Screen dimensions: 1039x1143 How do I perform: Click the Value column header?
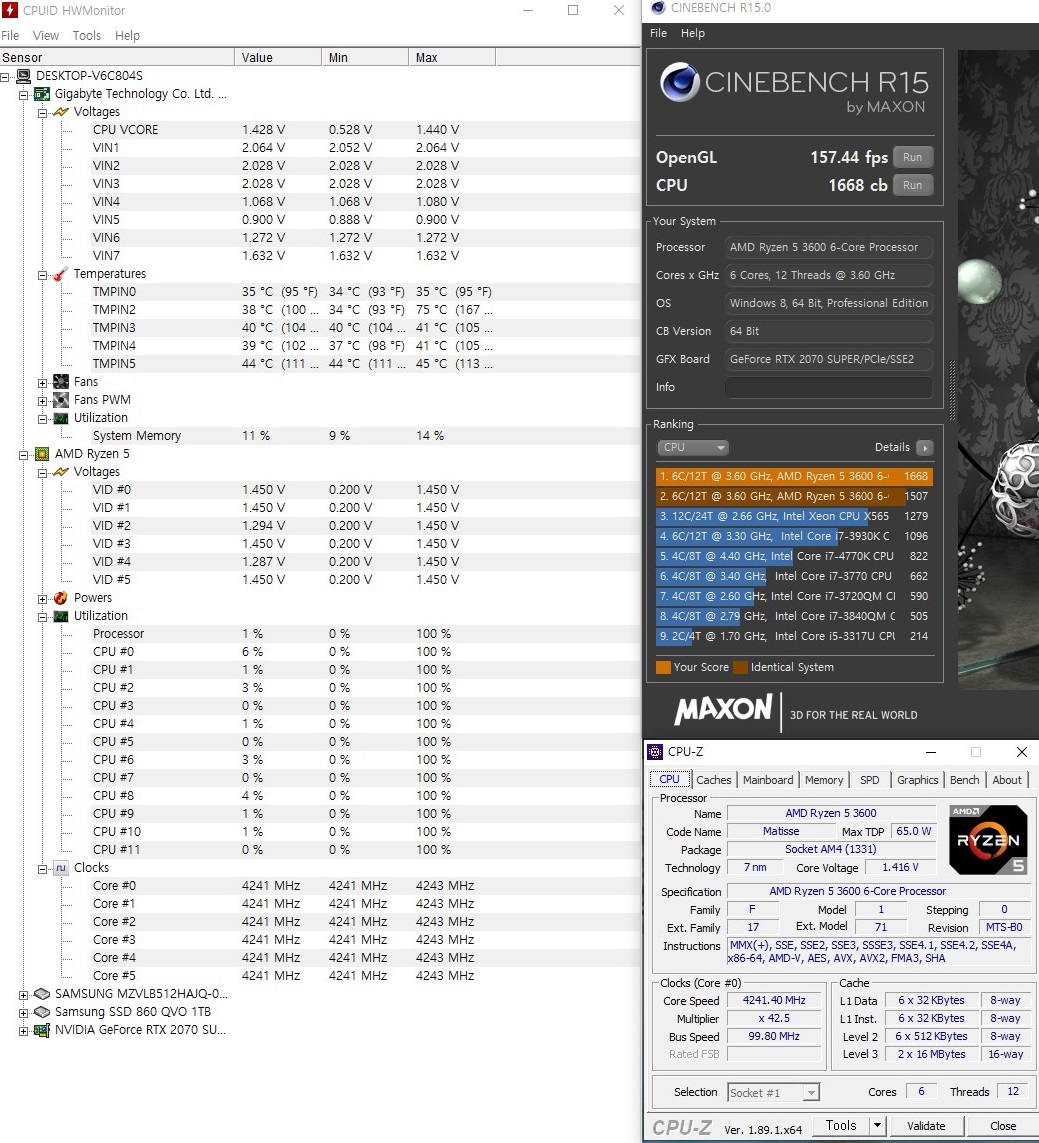point(278,57)
